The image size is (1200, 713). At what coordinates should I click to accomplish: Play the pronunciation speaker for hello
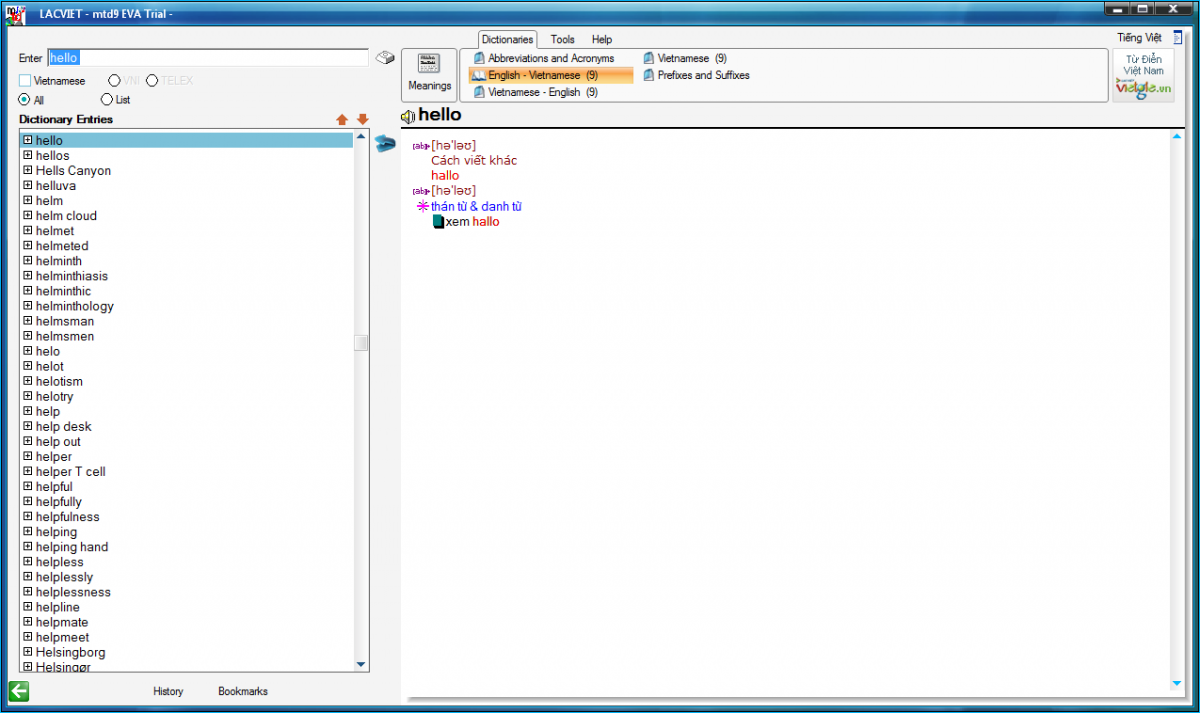tap(408, 117)
